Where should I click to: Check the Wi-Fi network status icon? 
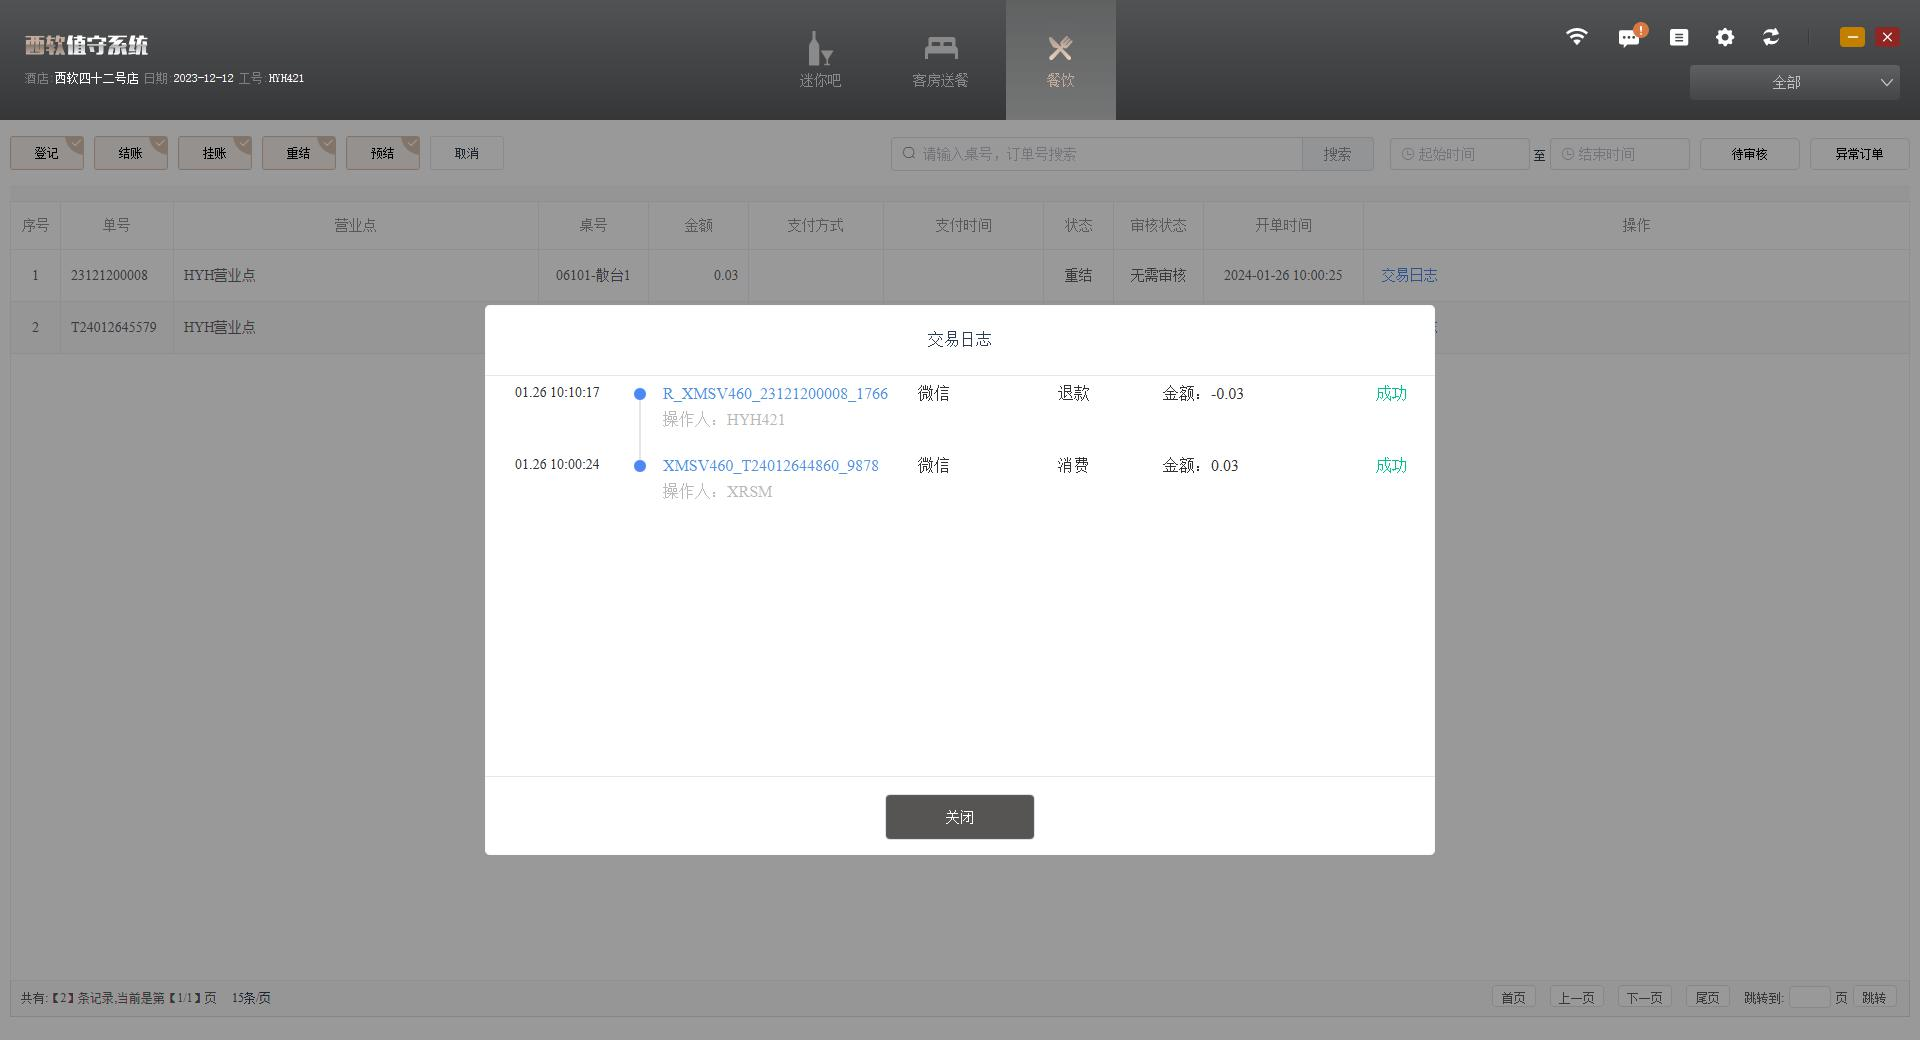click(x=1576, y=37)
